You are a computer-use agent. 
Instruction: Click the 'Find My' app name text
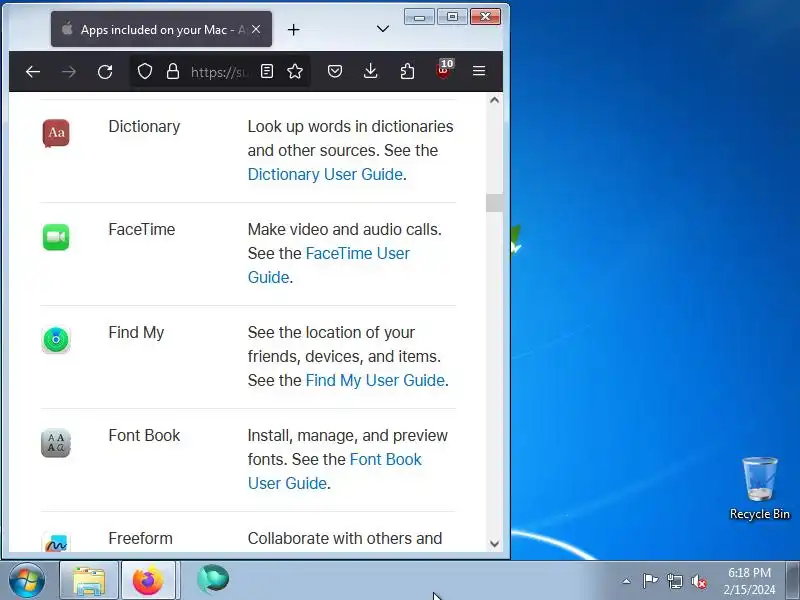tap(136, 333)
